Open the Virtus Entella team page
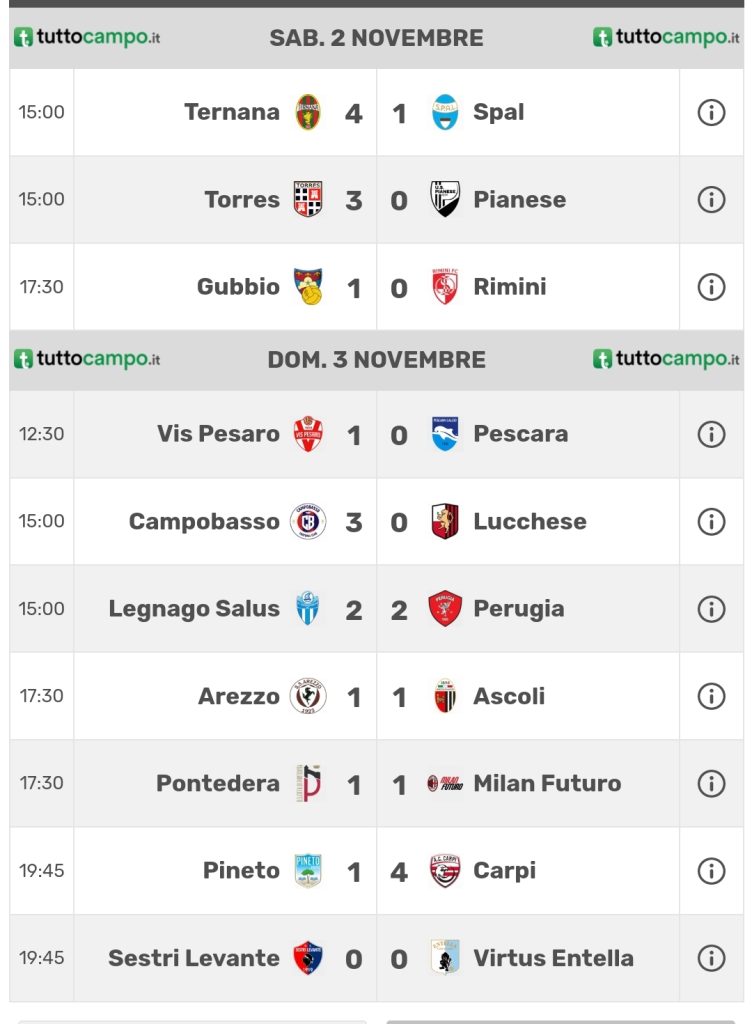This screenshot has height=1024, width=752. [553, 958]
